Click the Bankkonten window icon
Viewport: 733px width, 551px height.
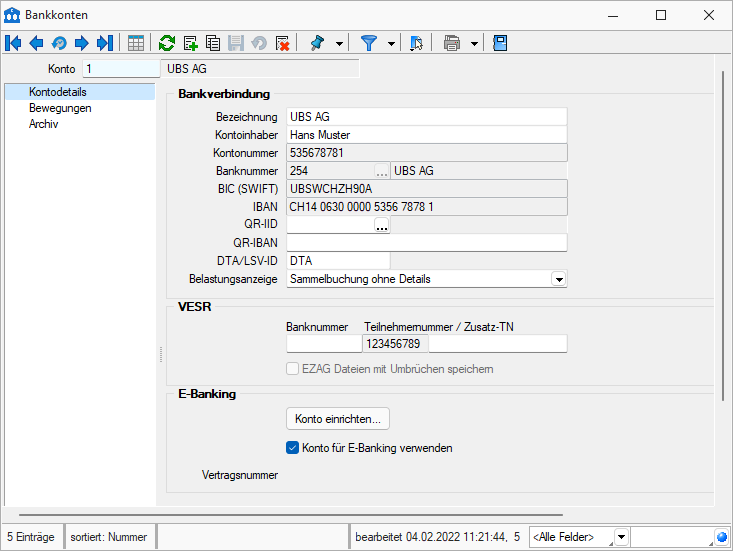point(12,15)
